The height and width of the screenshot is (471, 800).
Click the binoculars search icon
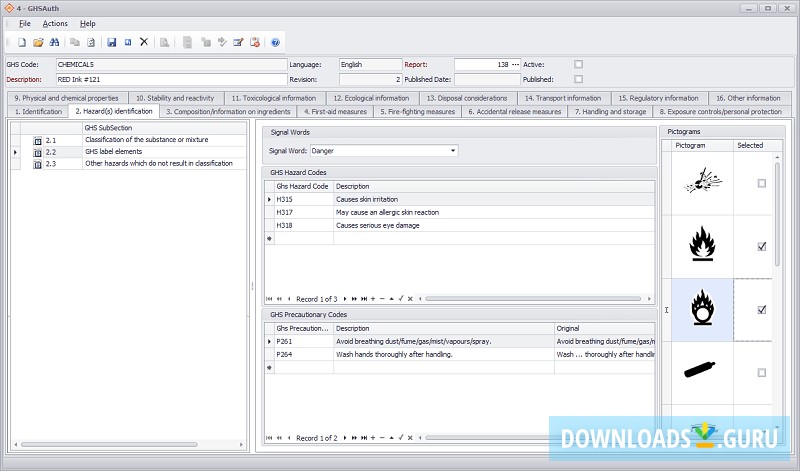[x=55, y=42]
